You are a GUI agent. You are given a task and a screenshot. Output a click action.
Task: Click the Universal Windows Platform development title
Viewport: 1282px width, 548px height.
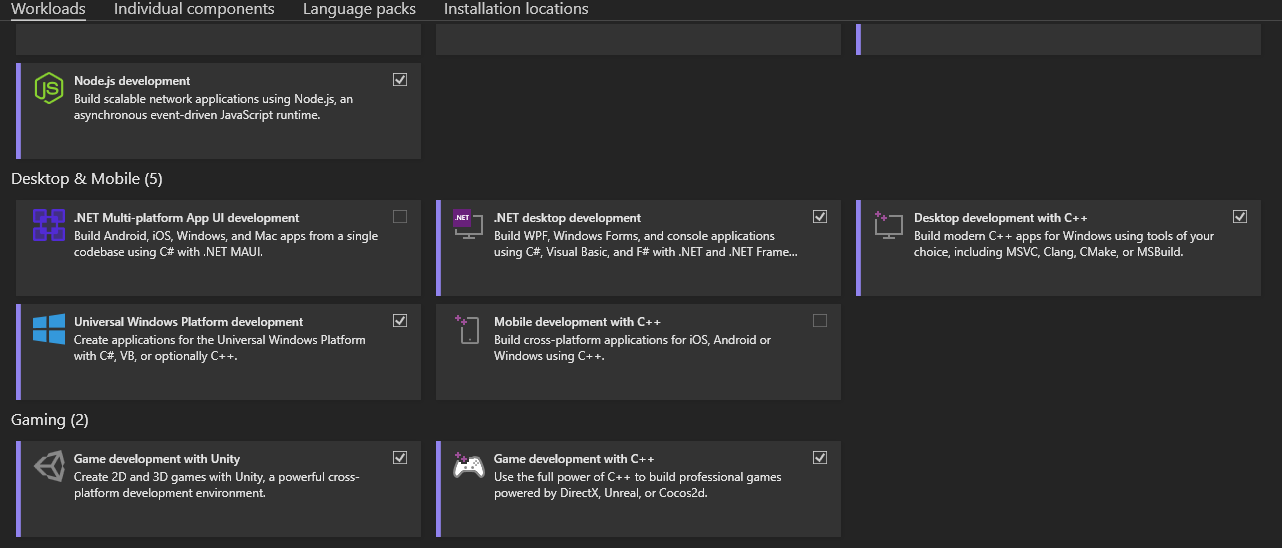click(188, 322)
